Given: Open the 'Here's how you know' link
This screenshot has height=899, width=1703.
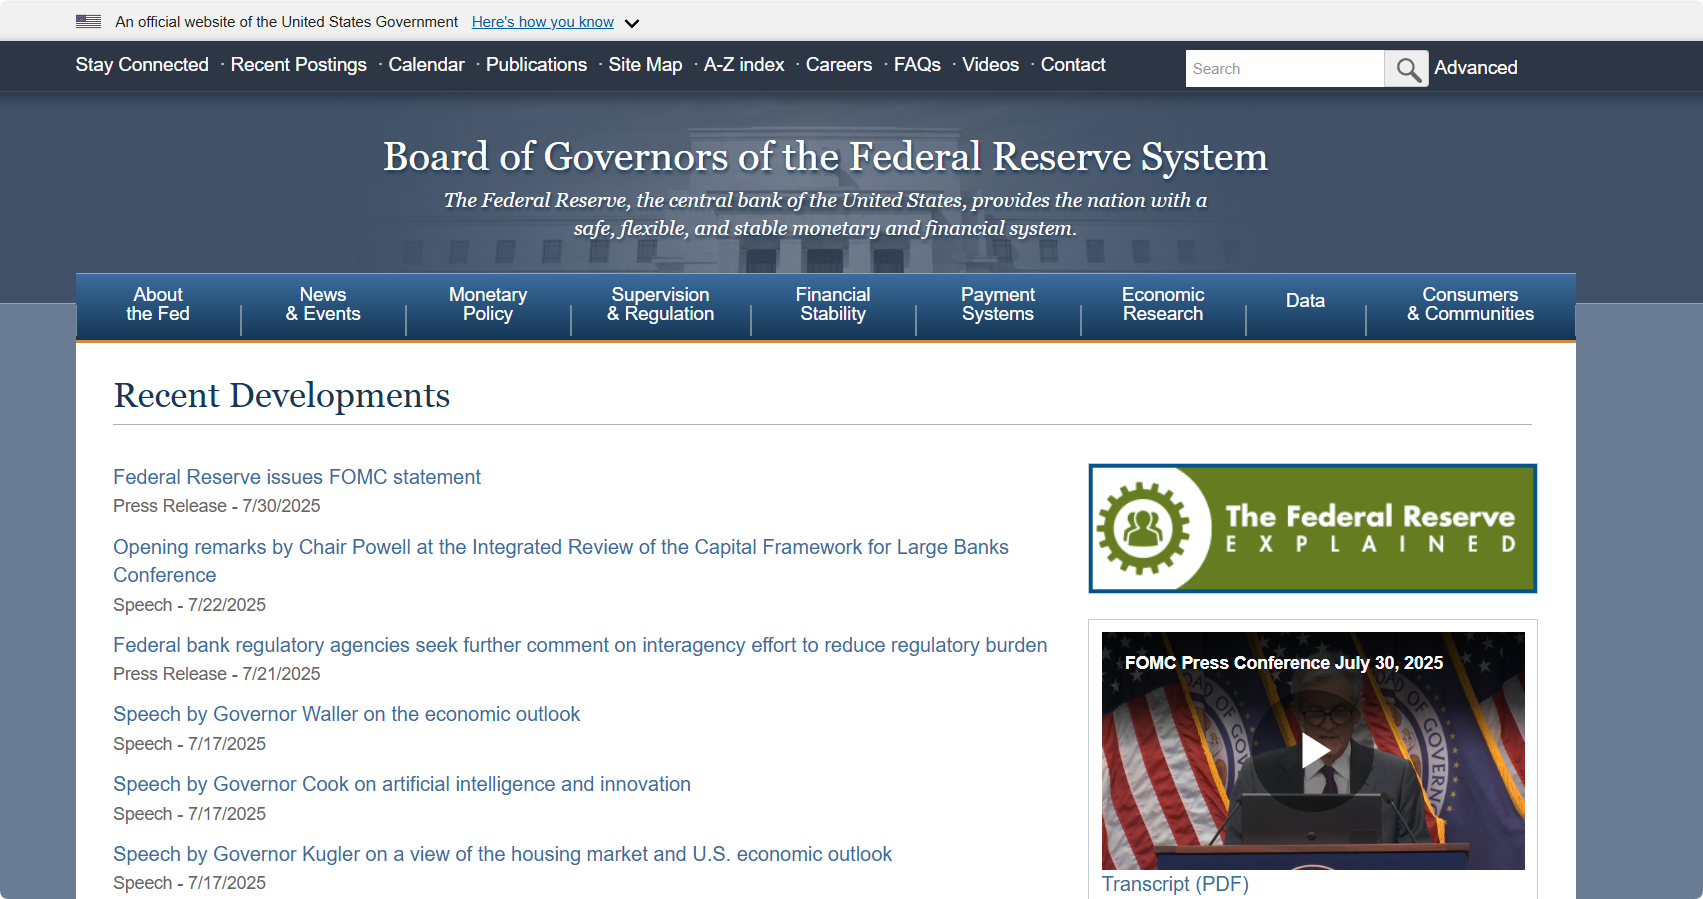Looking at the screenshot, I should coord(543,22).
